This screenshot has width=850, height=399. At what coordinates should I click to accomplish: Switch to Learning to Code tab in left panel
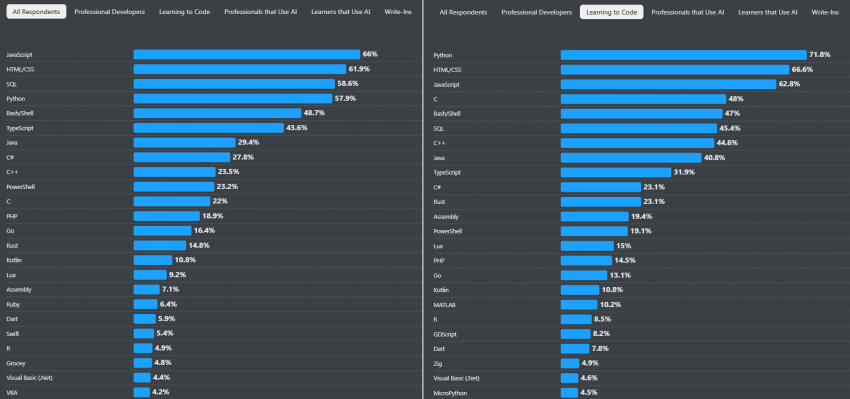tap(184, 12)
